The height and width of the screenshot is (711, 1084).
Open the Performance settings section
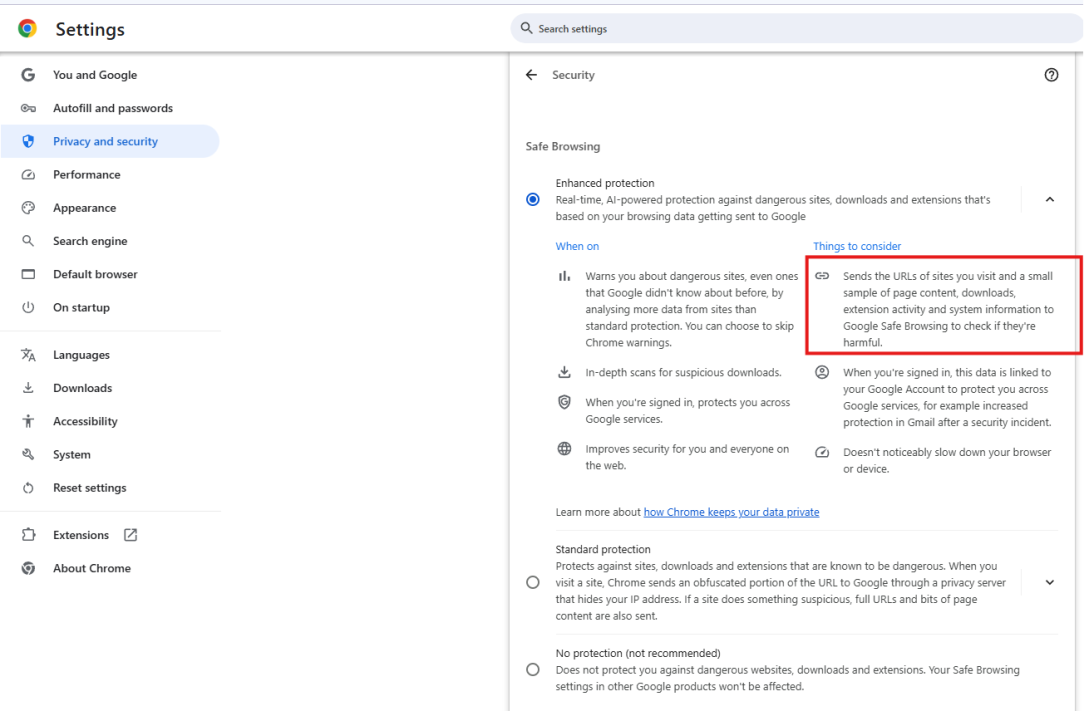click(111, 174)
